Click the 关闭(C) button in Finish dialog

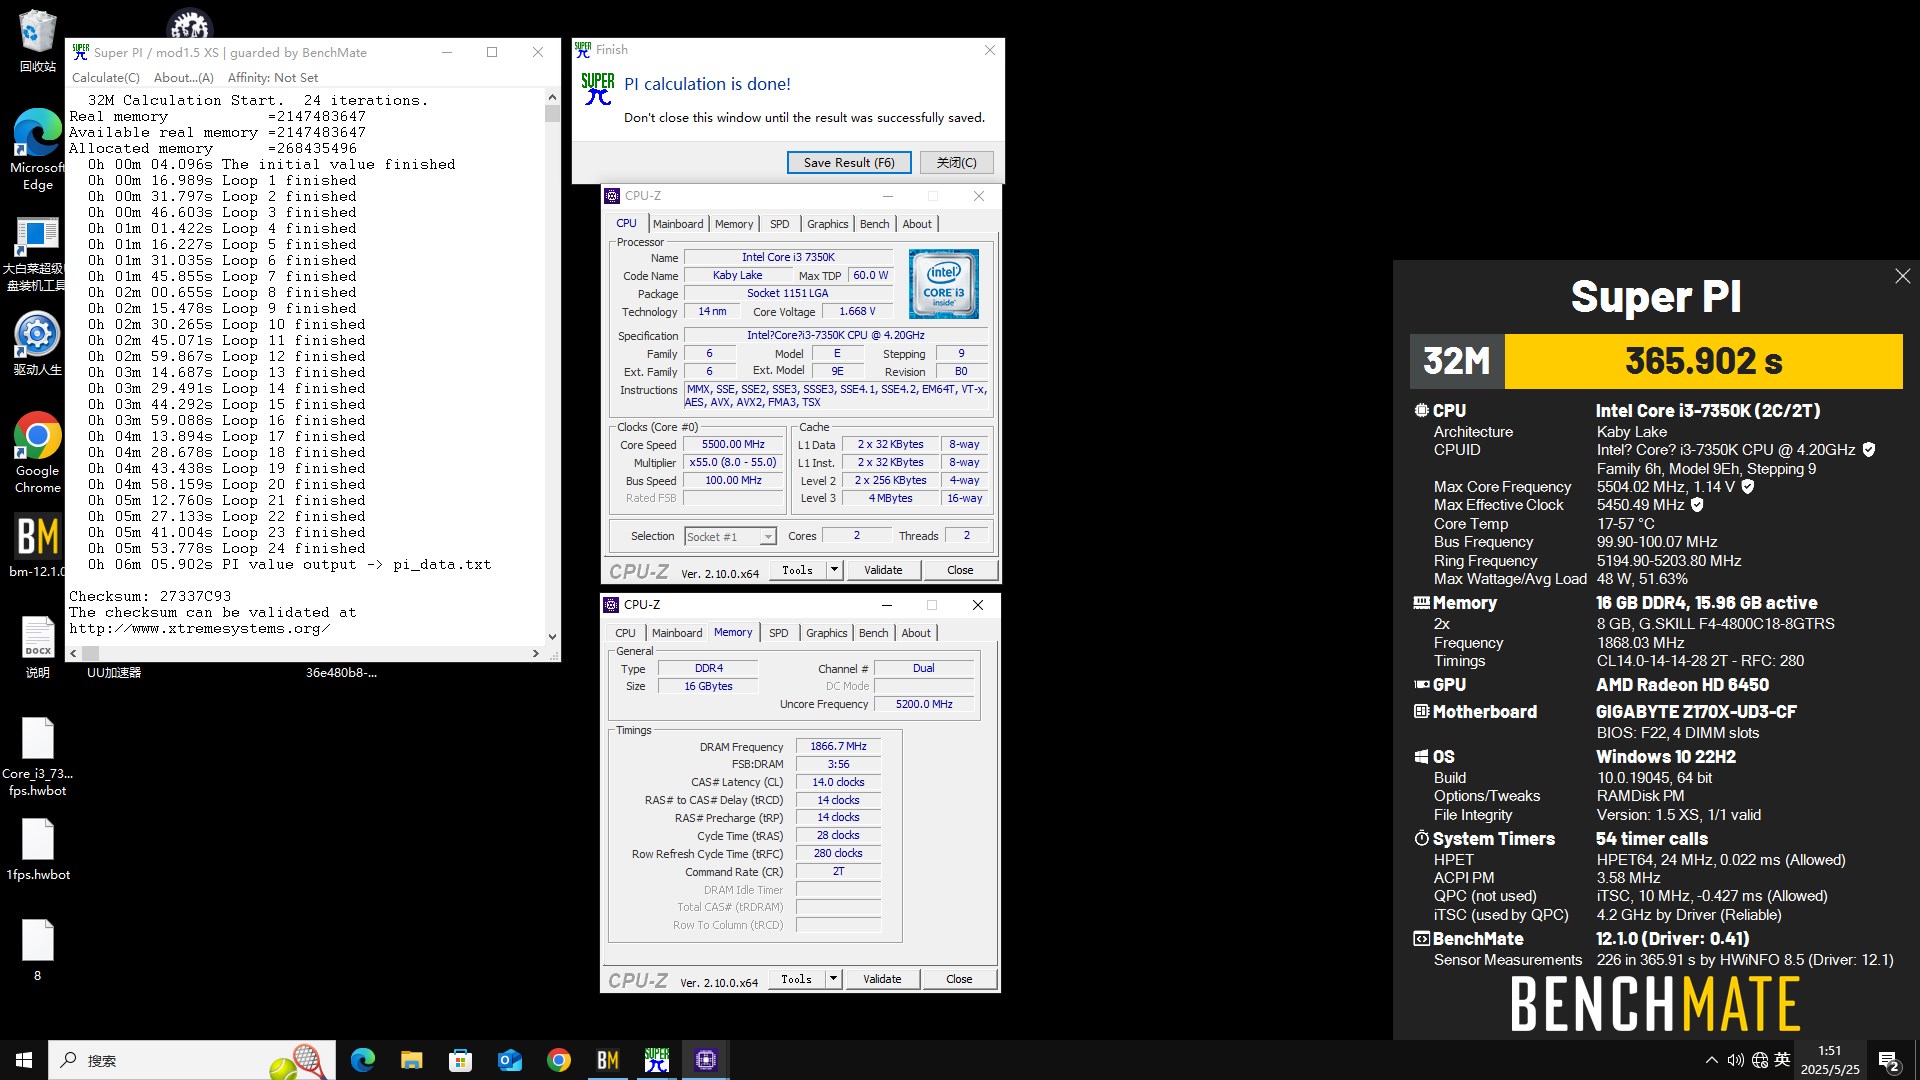pyautogui.click(x=957, y=163)
